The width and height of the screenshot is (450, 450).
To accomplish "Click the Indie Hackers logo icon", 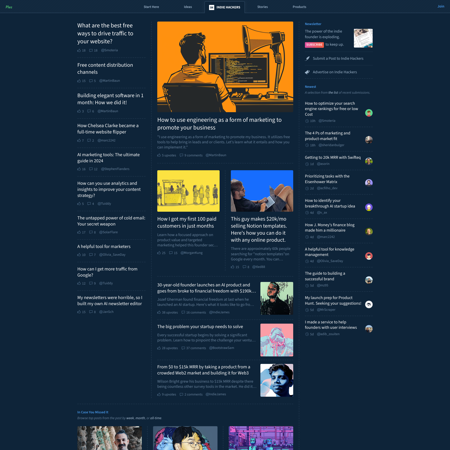I will 211,7.
